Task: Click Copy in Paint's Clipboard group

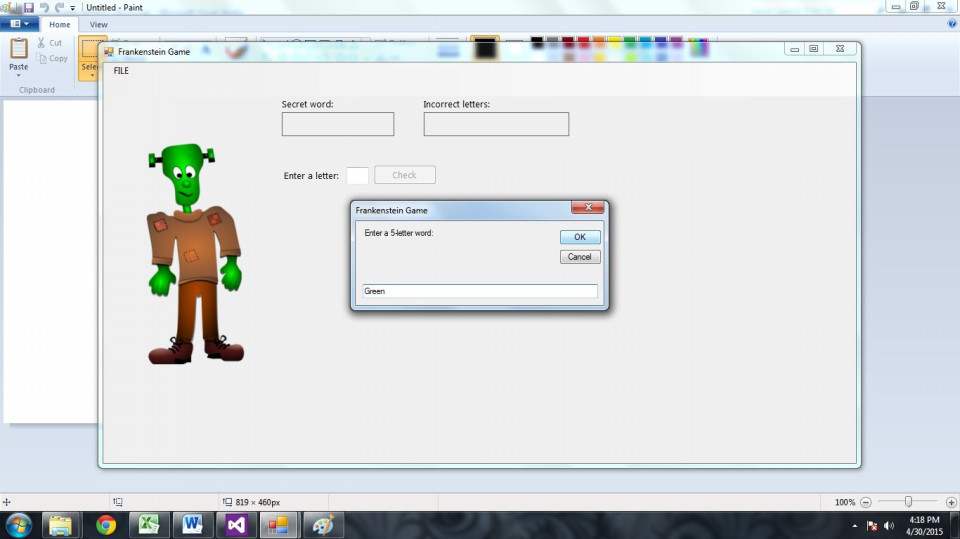Action: pos(52,58)
